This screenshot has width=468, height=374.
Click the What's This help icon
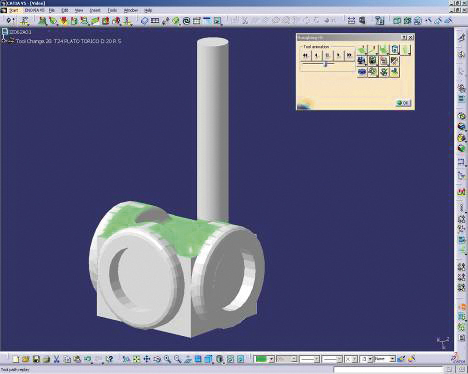click(x=110, y=359)
